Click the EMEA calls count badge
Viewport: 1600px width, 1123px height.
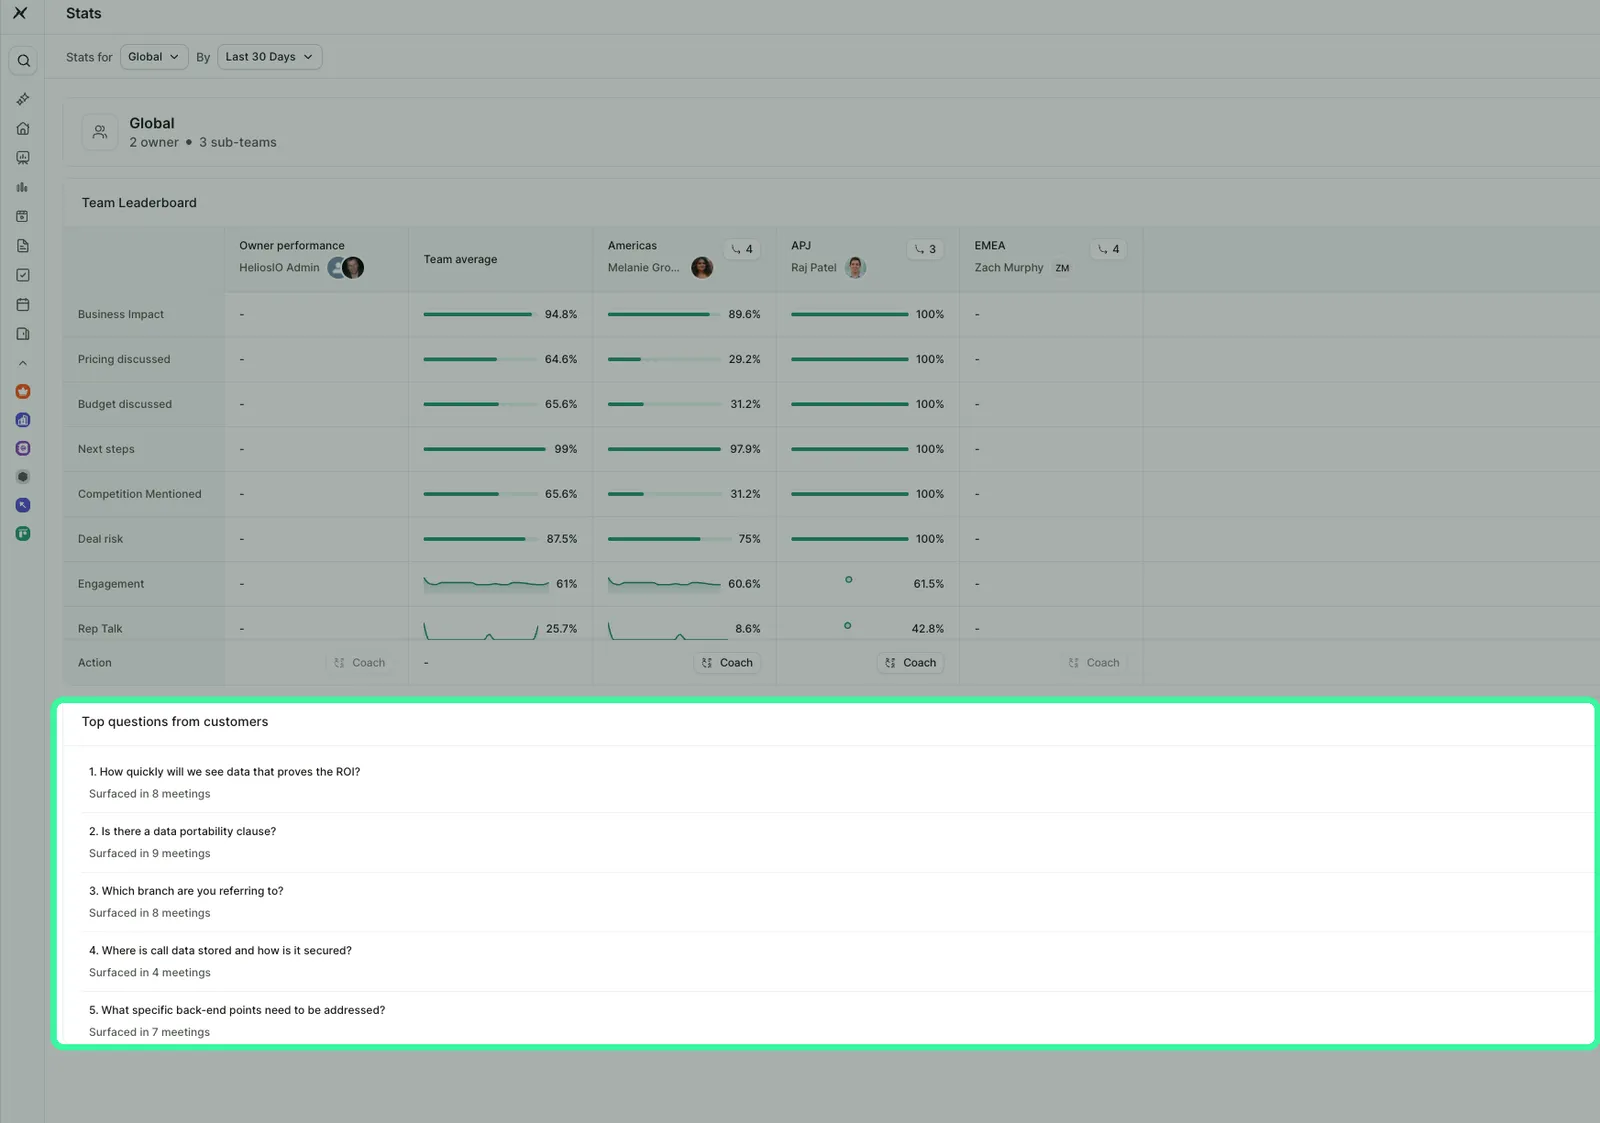point(1109,249)
